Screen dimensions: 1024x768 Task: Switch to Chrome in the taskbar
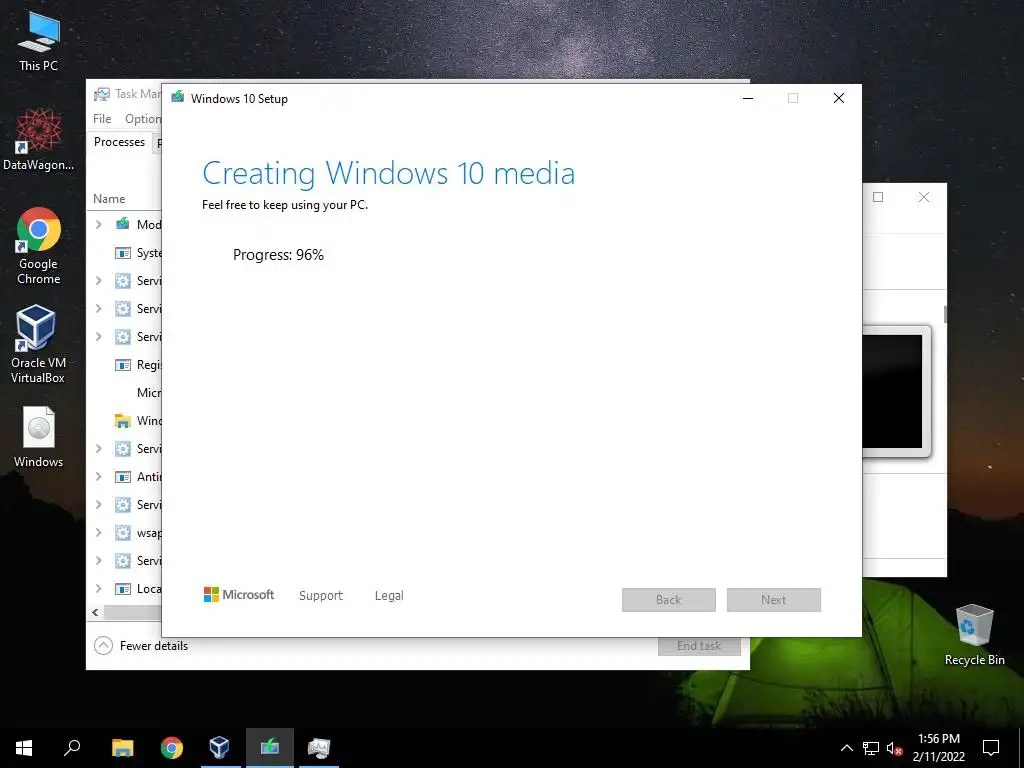172,748
